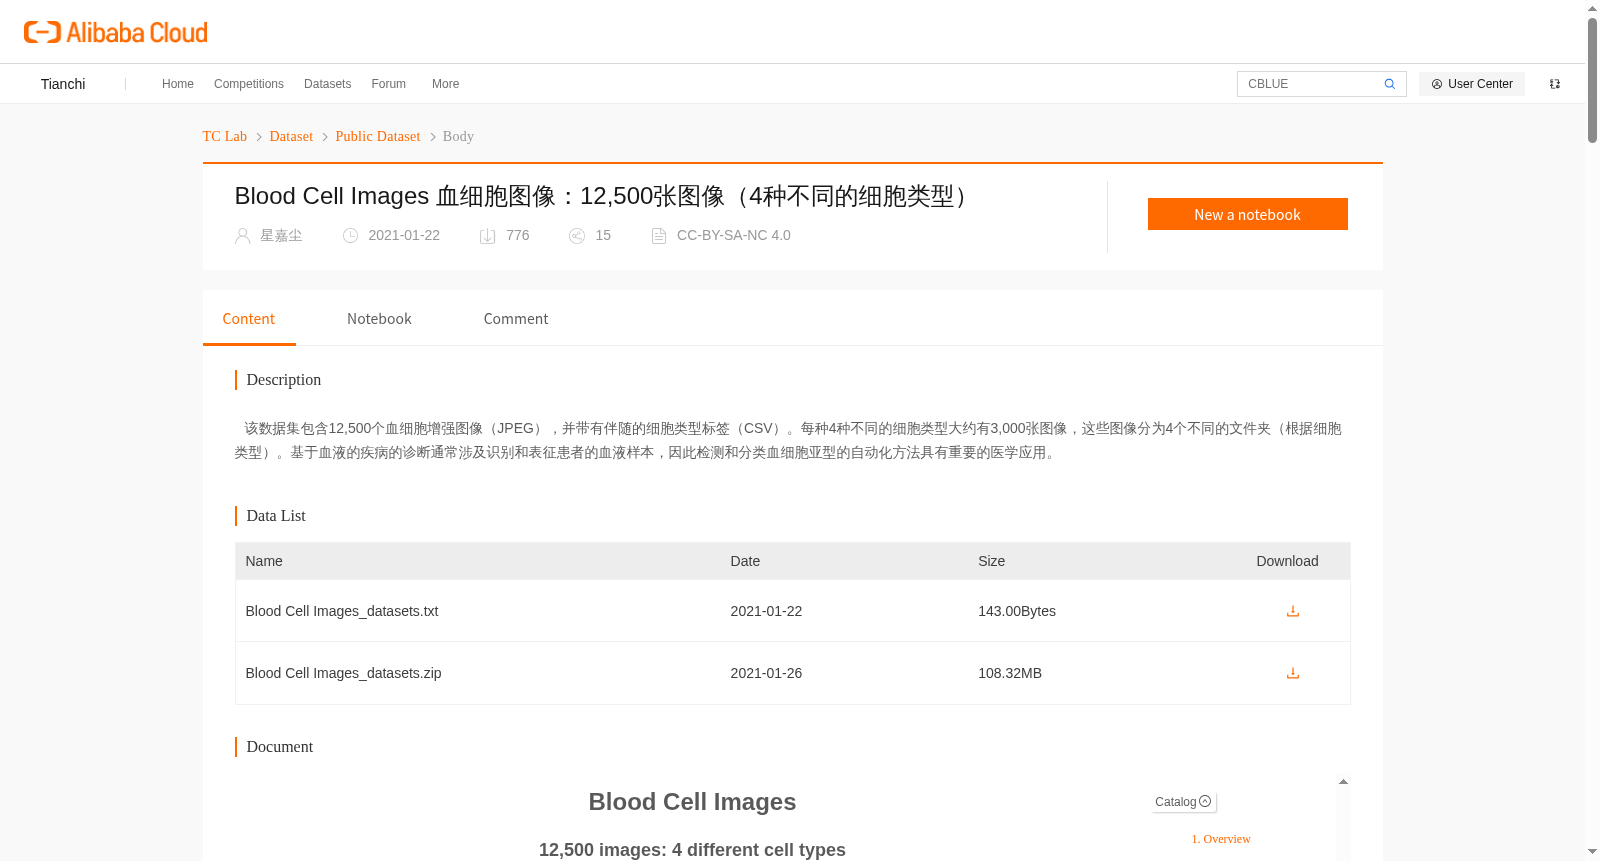
Task: Jump to 1. Overview in the catalog
Action: 1221,839
